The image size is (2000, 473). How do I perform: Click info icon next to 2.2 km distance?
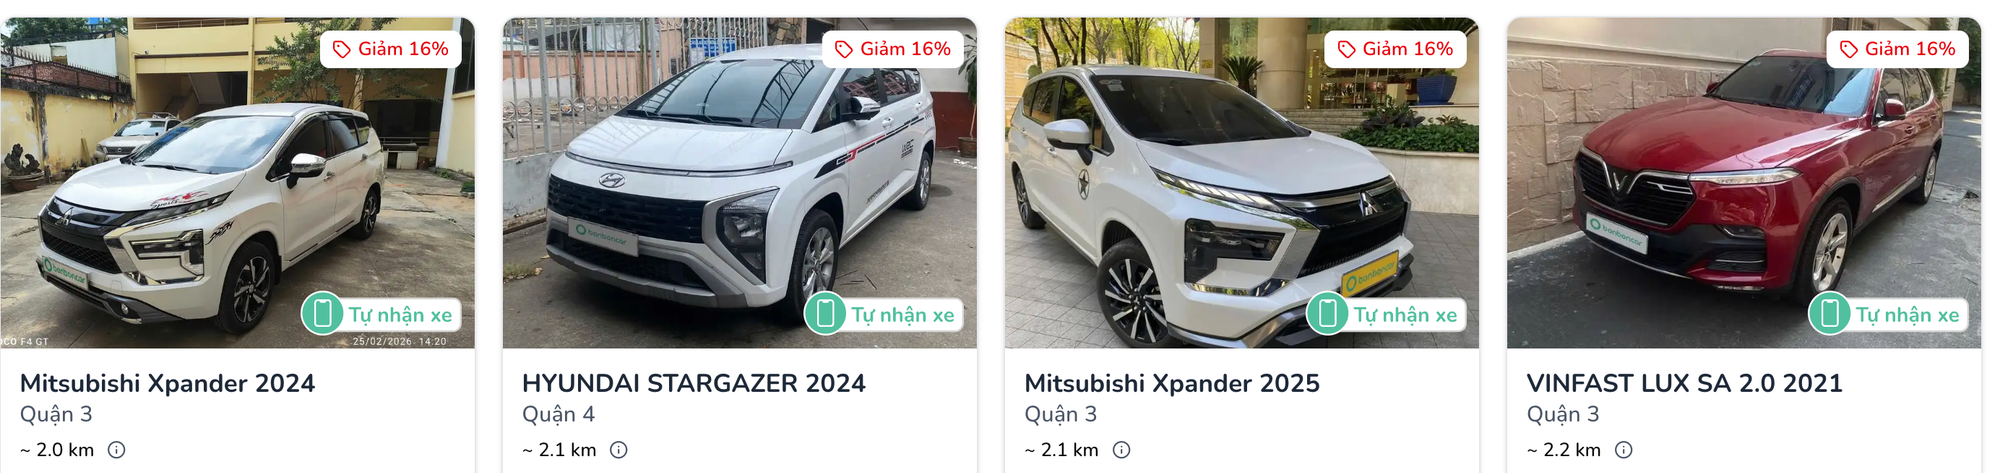tap(1624, 450)
